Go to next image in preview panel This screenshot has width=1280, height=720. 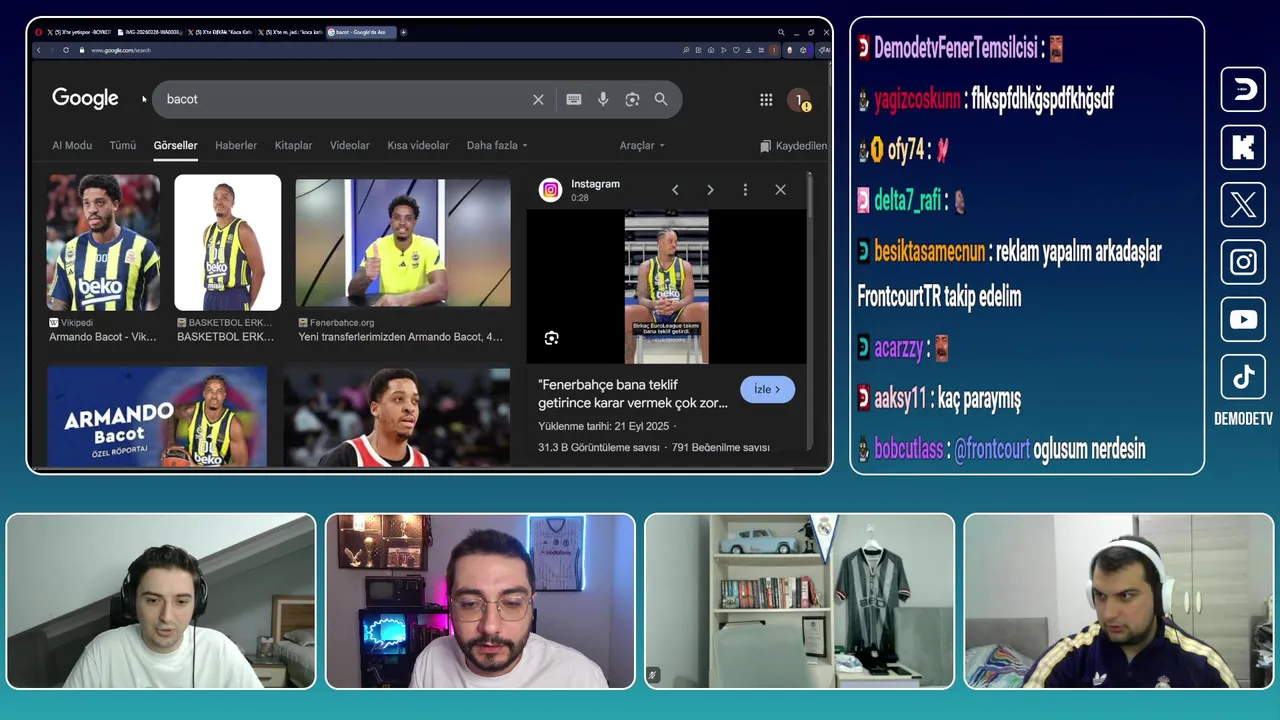(710, 190)
